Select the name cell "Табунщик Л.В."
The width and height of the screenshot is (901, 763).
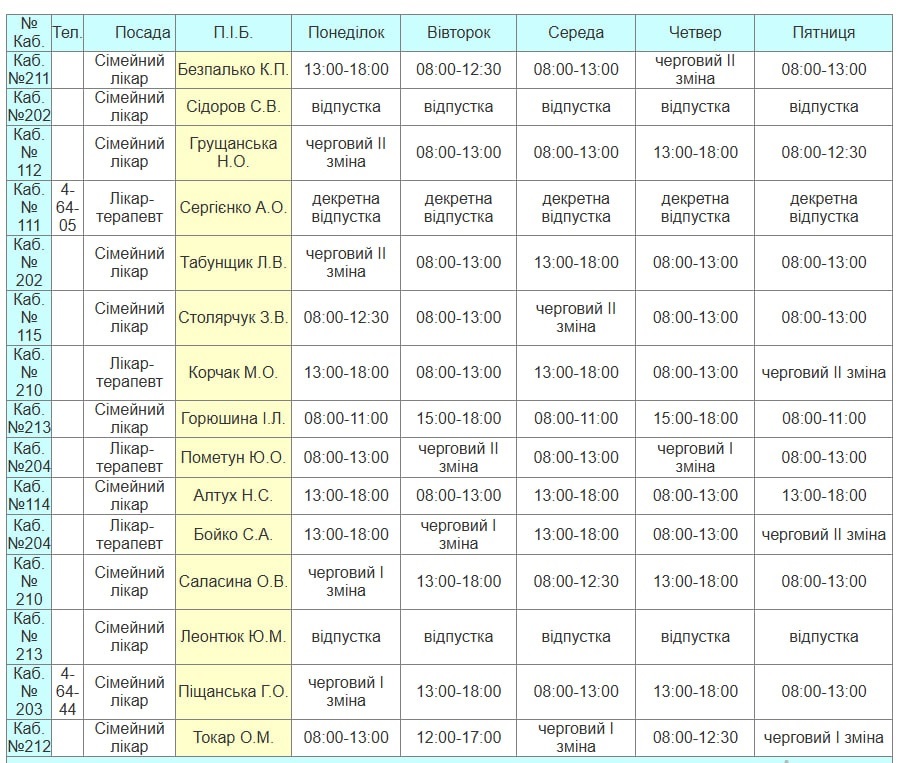pos(233,263)
